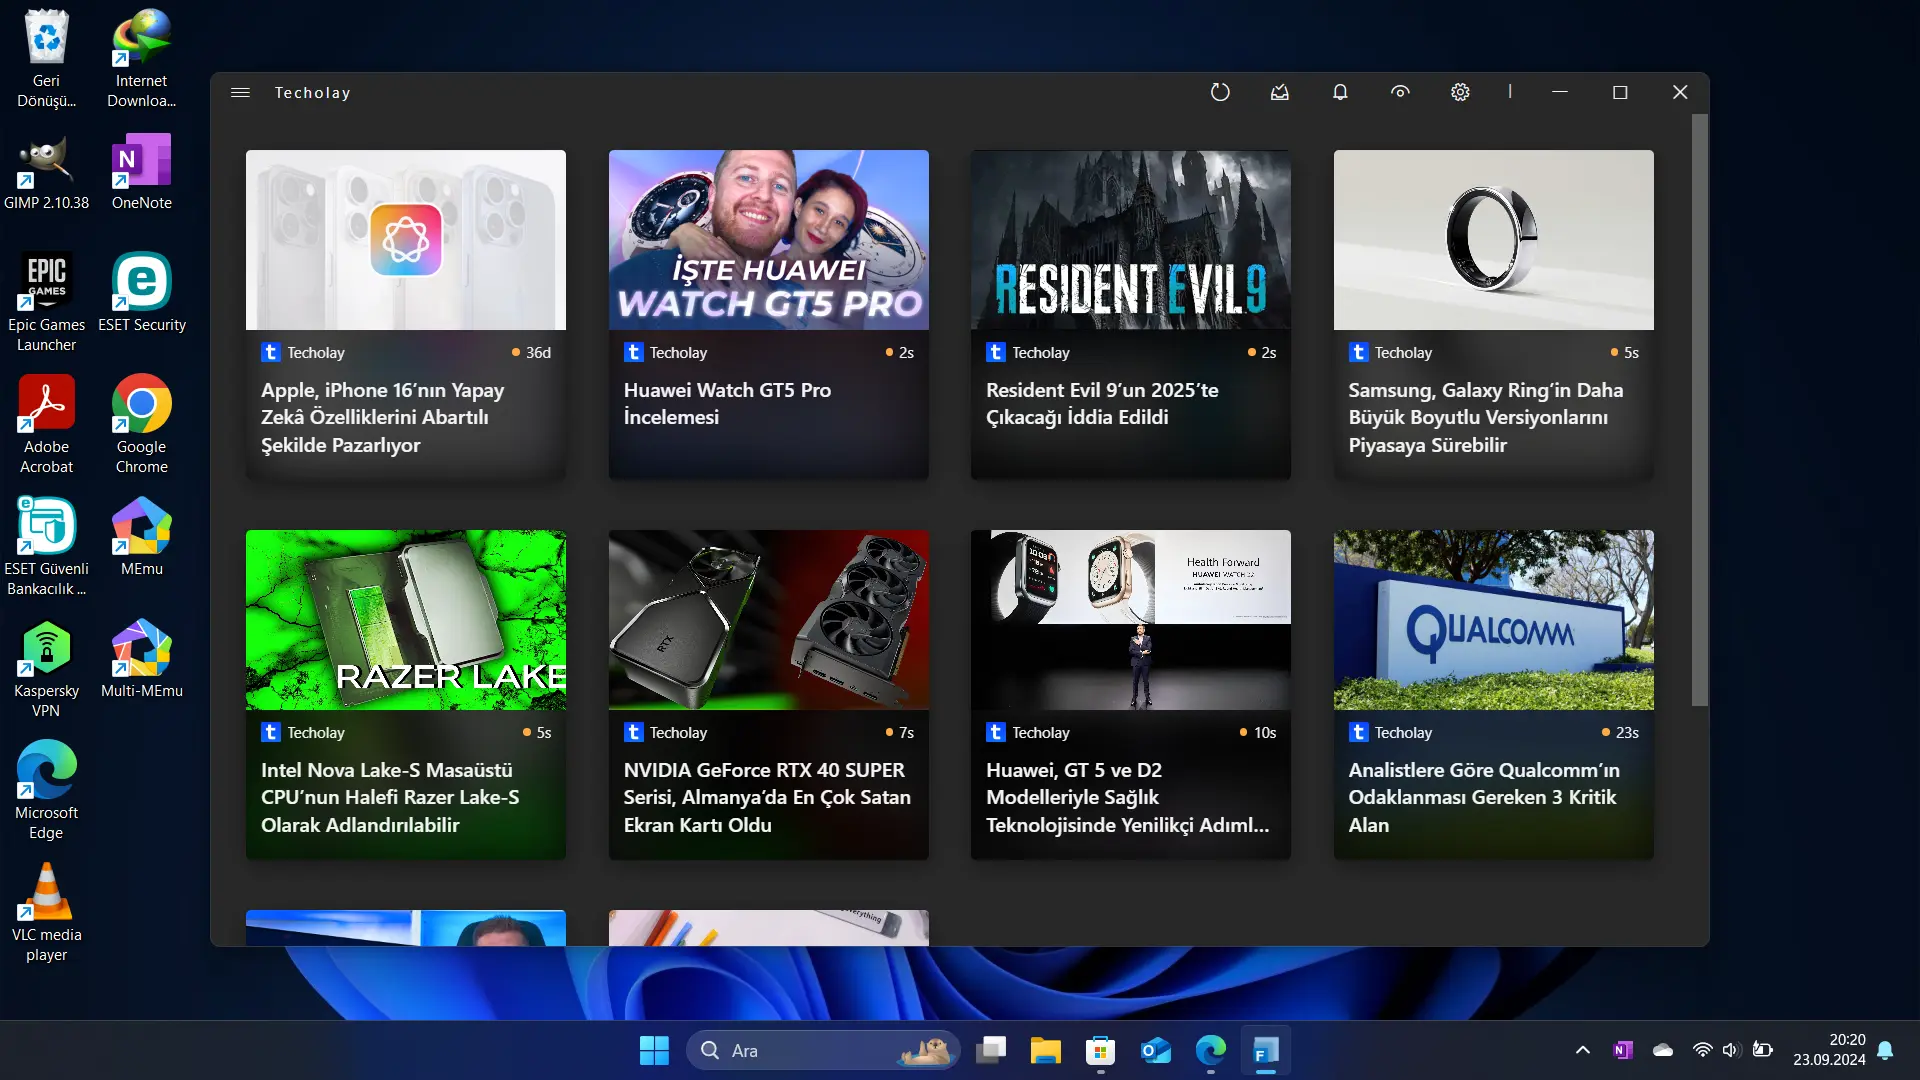Open Outlook from the taskbar

tap(1155, 1051)
